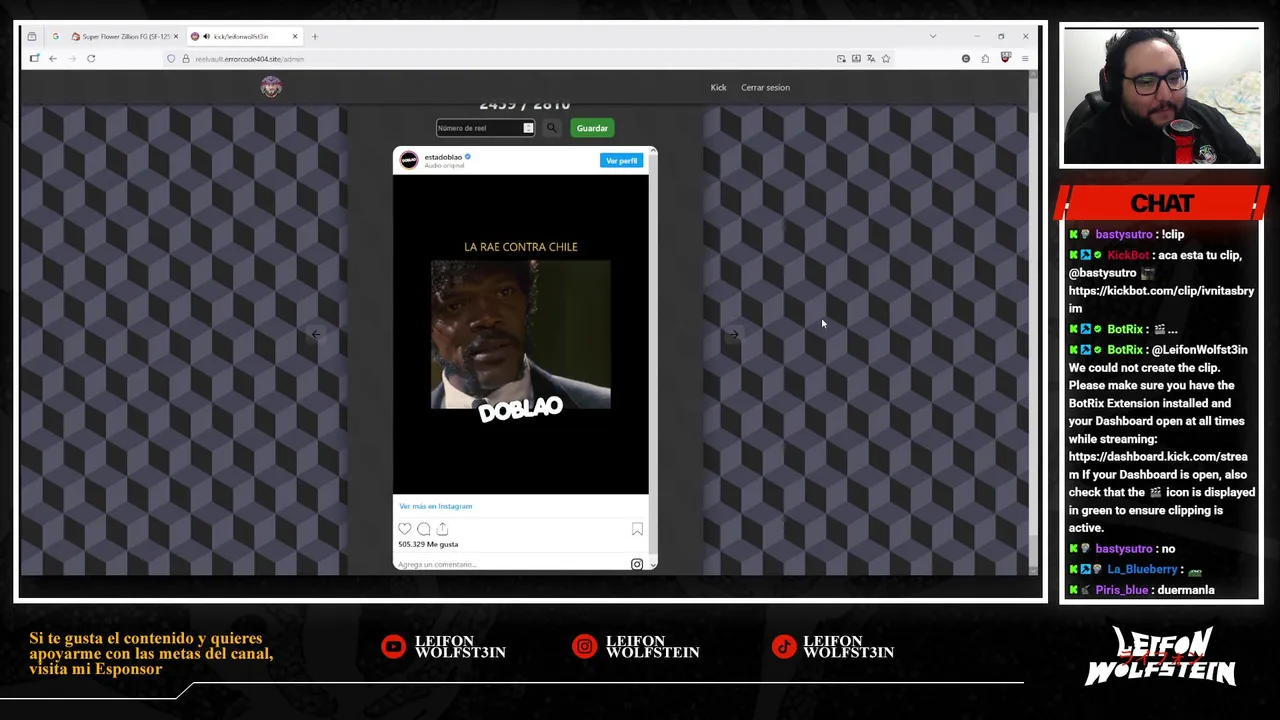Viewport: 1280px width, 720px height.
Task: Bookmark this page with the star icon
Action: (x=886, y=59)
